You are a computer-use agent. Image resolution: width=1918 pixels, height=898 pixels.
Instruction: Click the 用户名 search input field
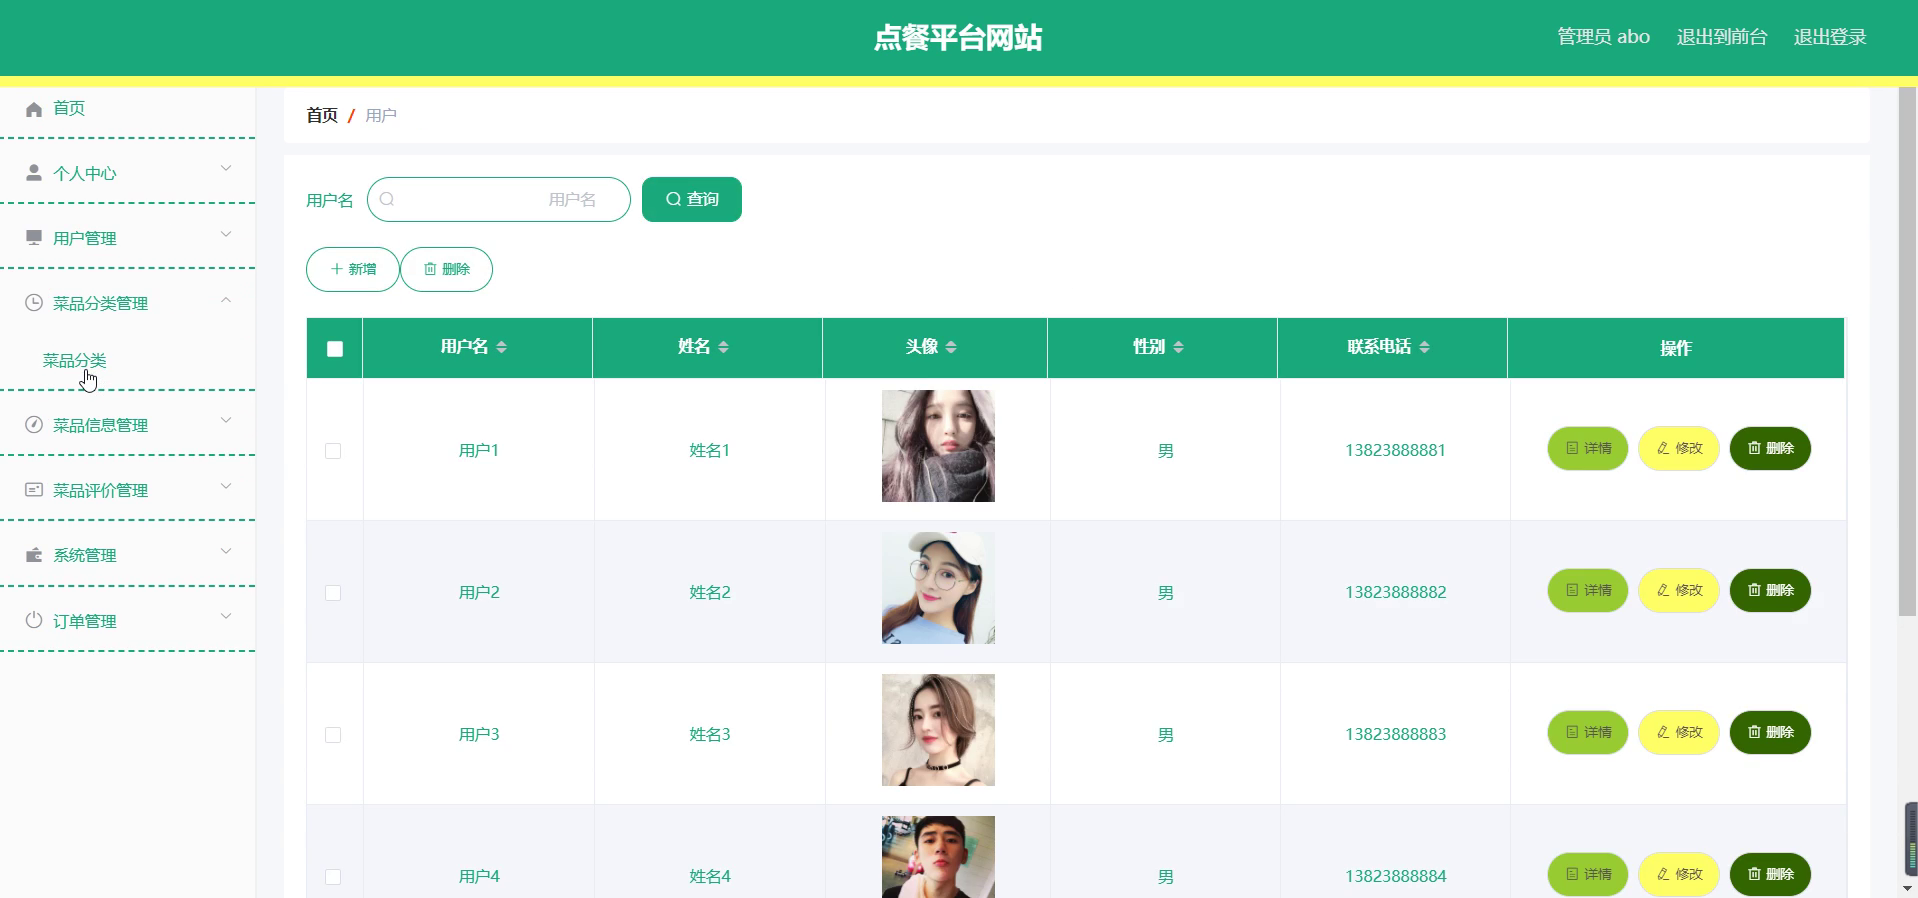point(499,199)
